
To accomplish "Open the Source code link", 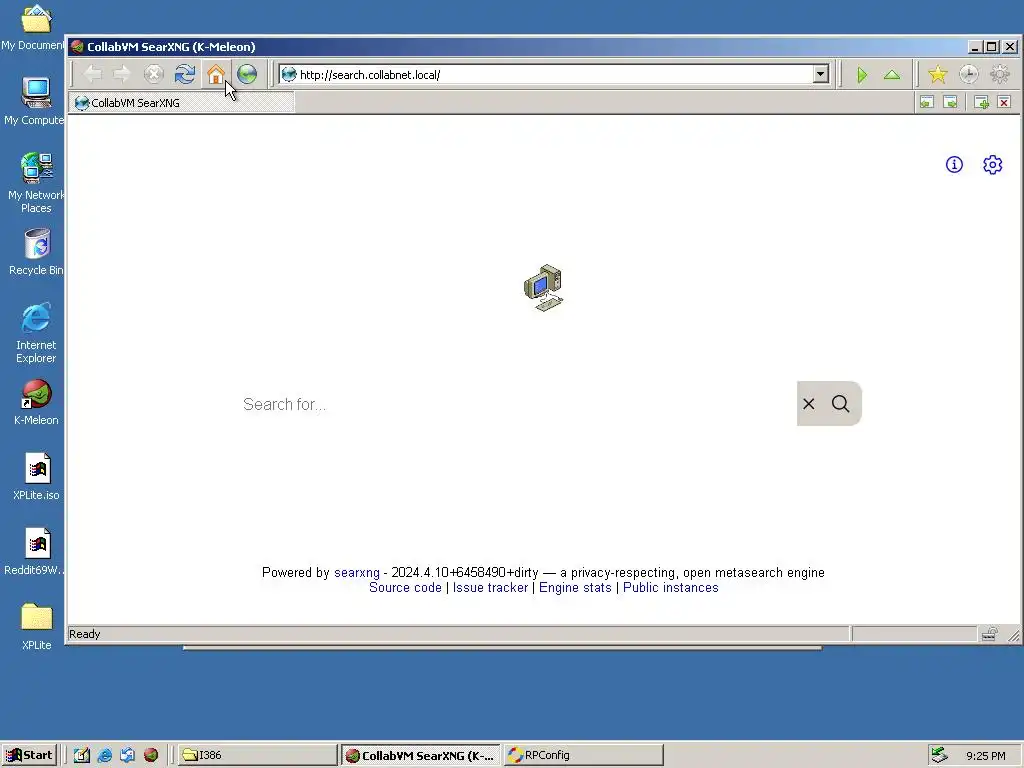I will (x=405, y=588).
